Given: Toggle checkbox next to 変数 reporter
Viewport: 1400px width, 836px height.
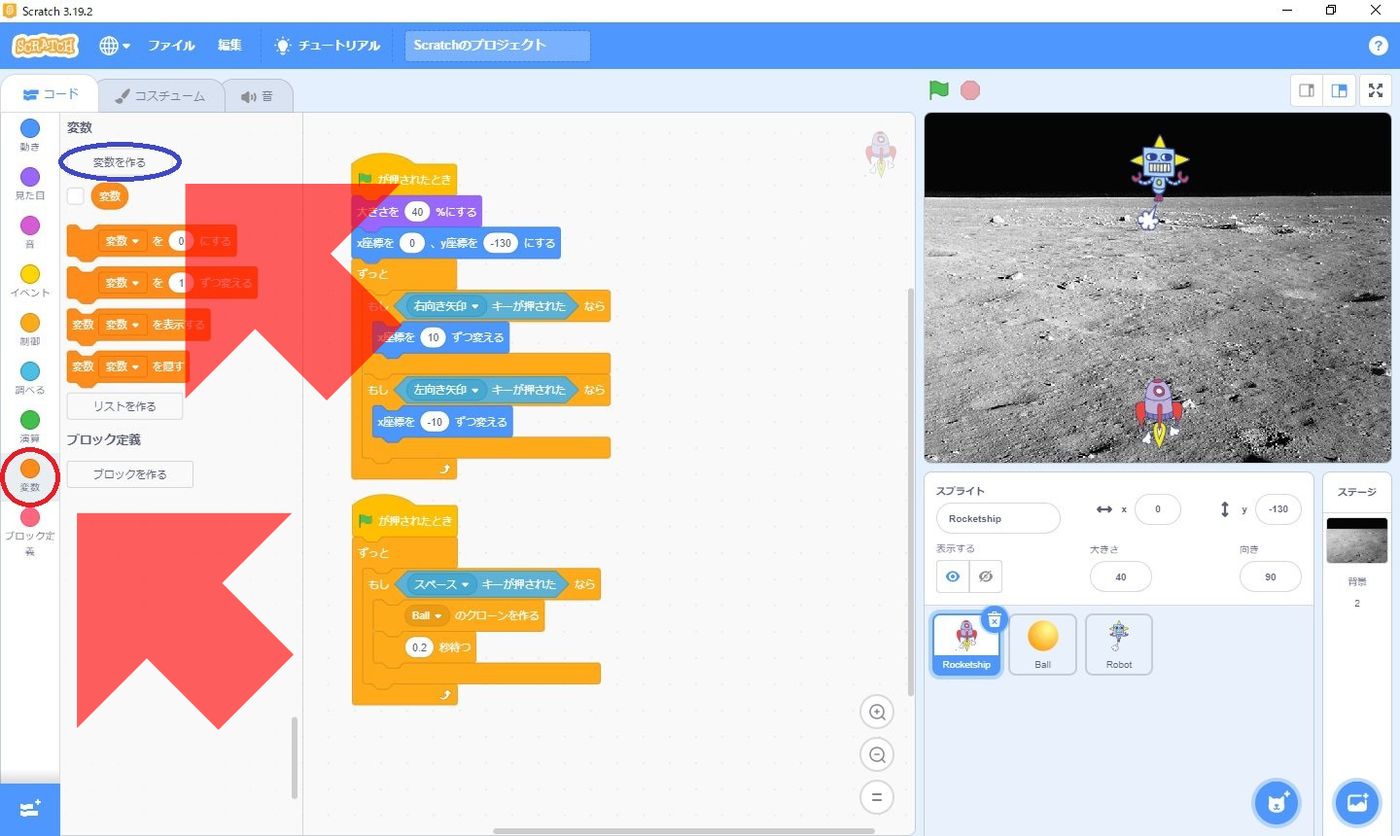Looking at the screenshot, I should [75, 196].
